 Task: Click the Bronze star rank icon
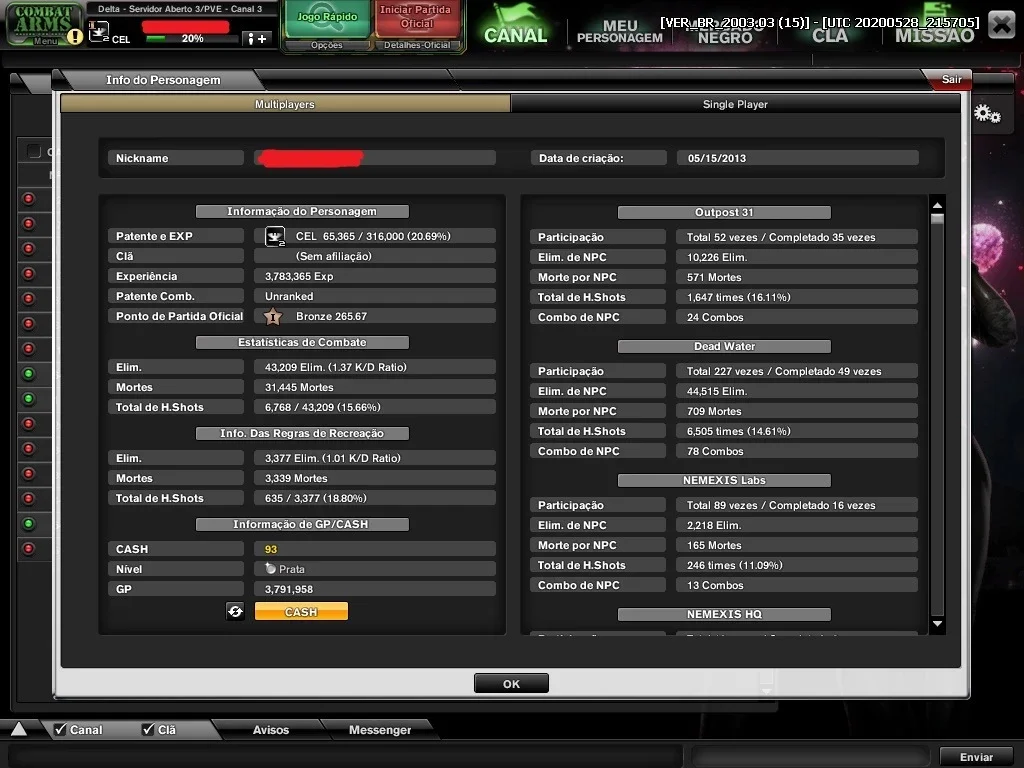(273, 317)
